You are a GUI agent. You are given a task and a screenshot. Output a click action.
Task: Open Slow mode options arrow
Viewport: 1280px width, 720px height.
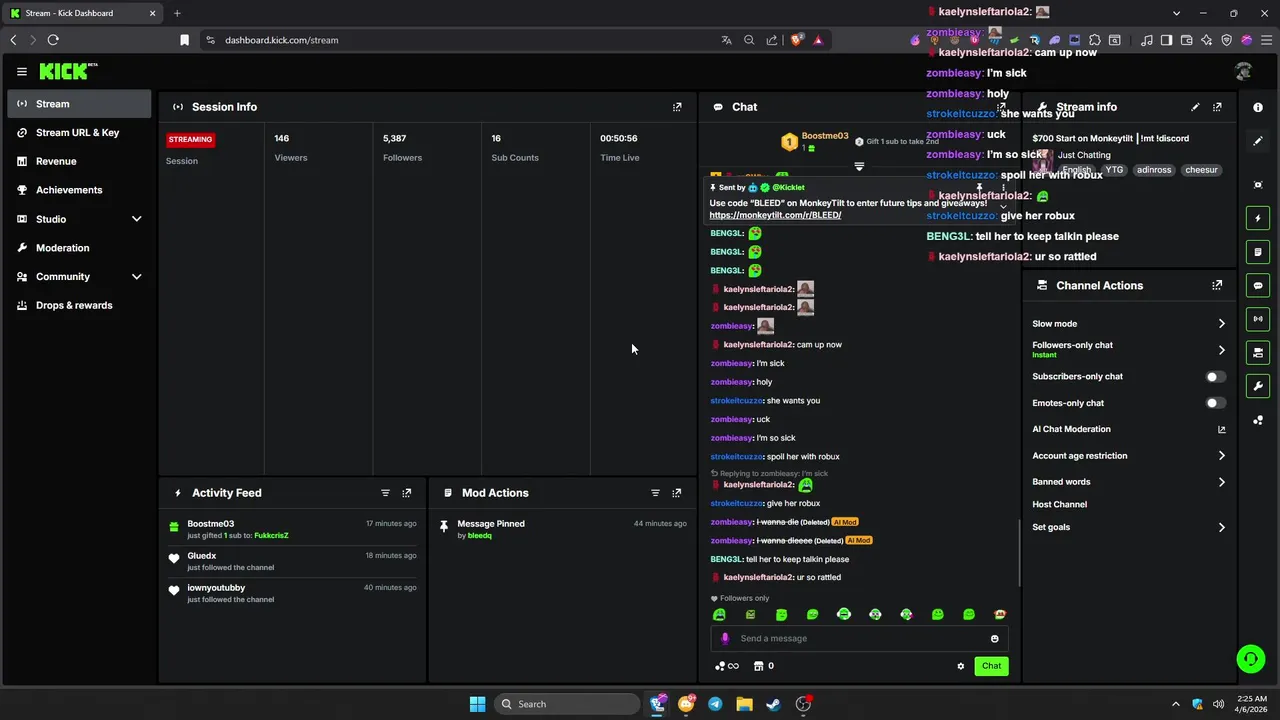point(1221,324)
